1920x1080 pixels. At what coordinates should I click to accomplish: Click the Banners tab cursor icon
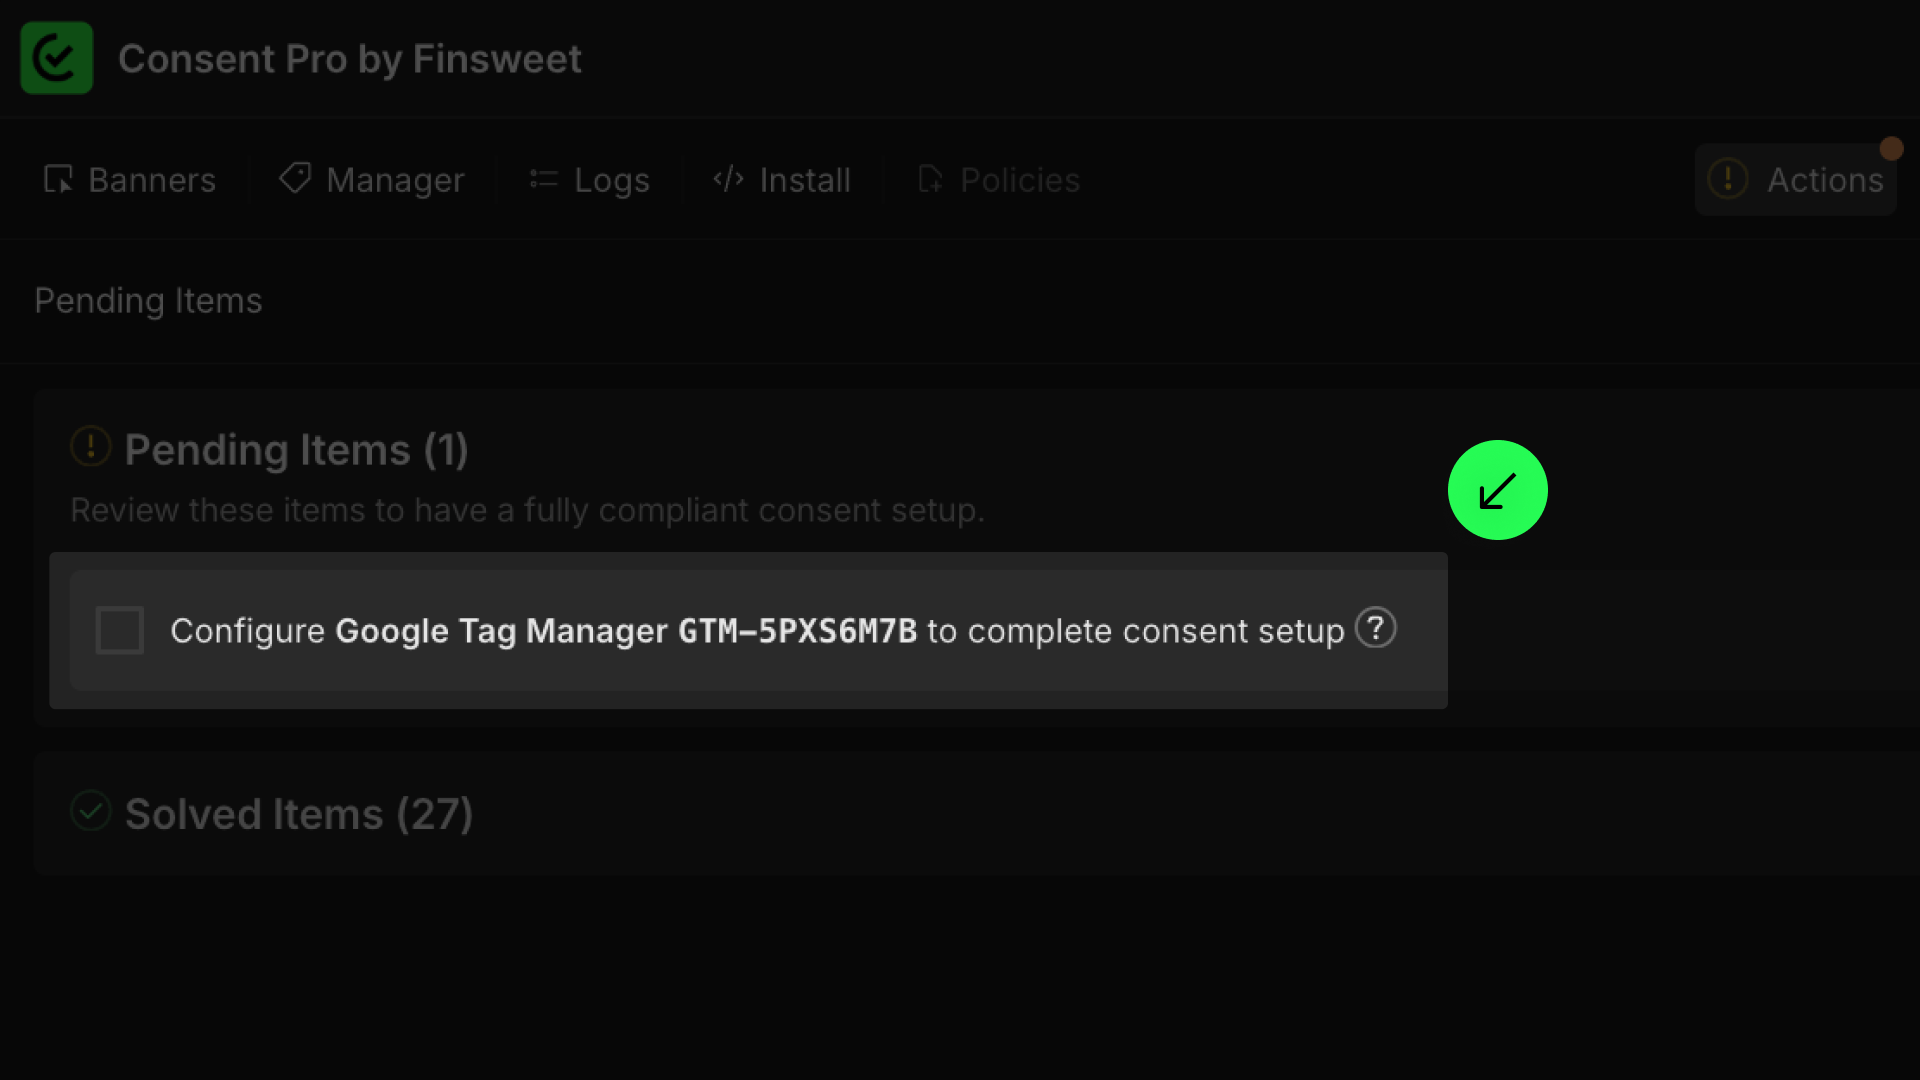[58, 179]
